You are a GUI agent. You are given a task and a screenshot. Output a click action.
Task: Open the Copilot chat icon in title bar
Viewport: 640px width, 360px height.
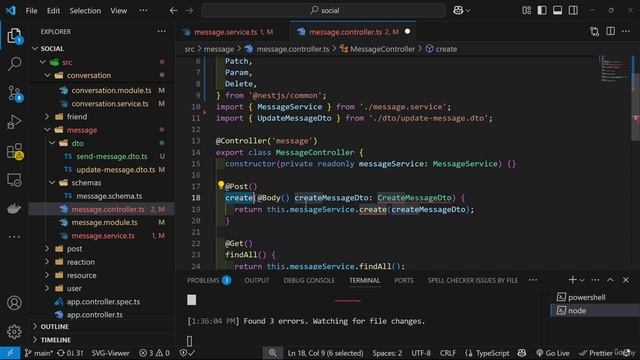point(458,11)
